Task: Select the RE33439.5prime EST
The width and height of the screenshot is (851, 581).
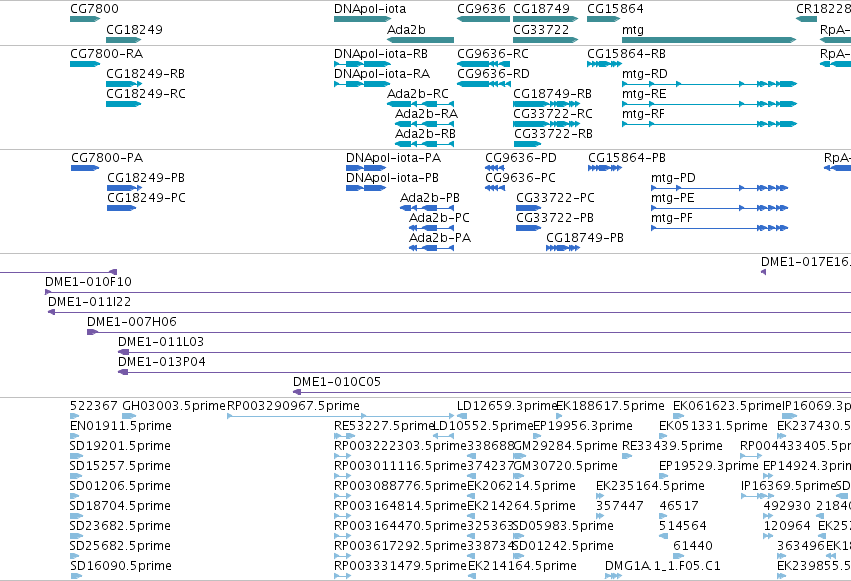Action: click(x=627, y=456)
